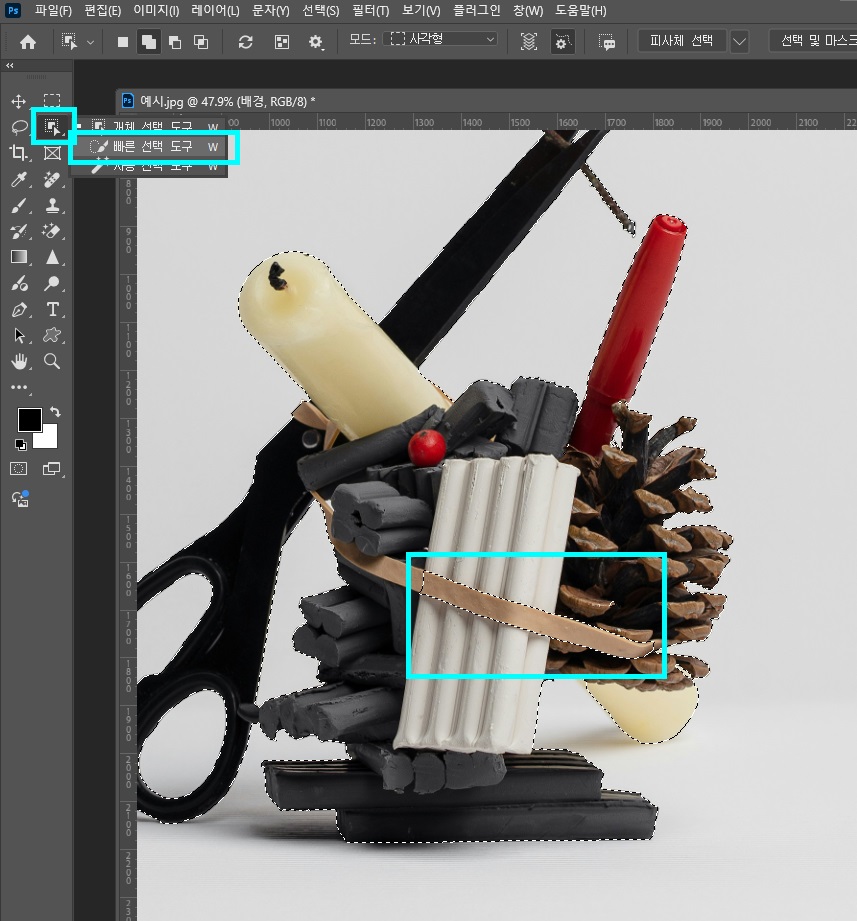
Task: Open the additional options gear icon
Action: point(316,42)
